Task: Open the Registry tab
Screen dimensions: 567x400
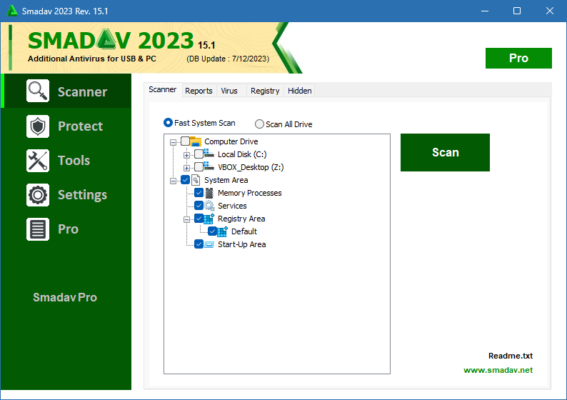Action: pyautogui.click(x=265, y=91)
